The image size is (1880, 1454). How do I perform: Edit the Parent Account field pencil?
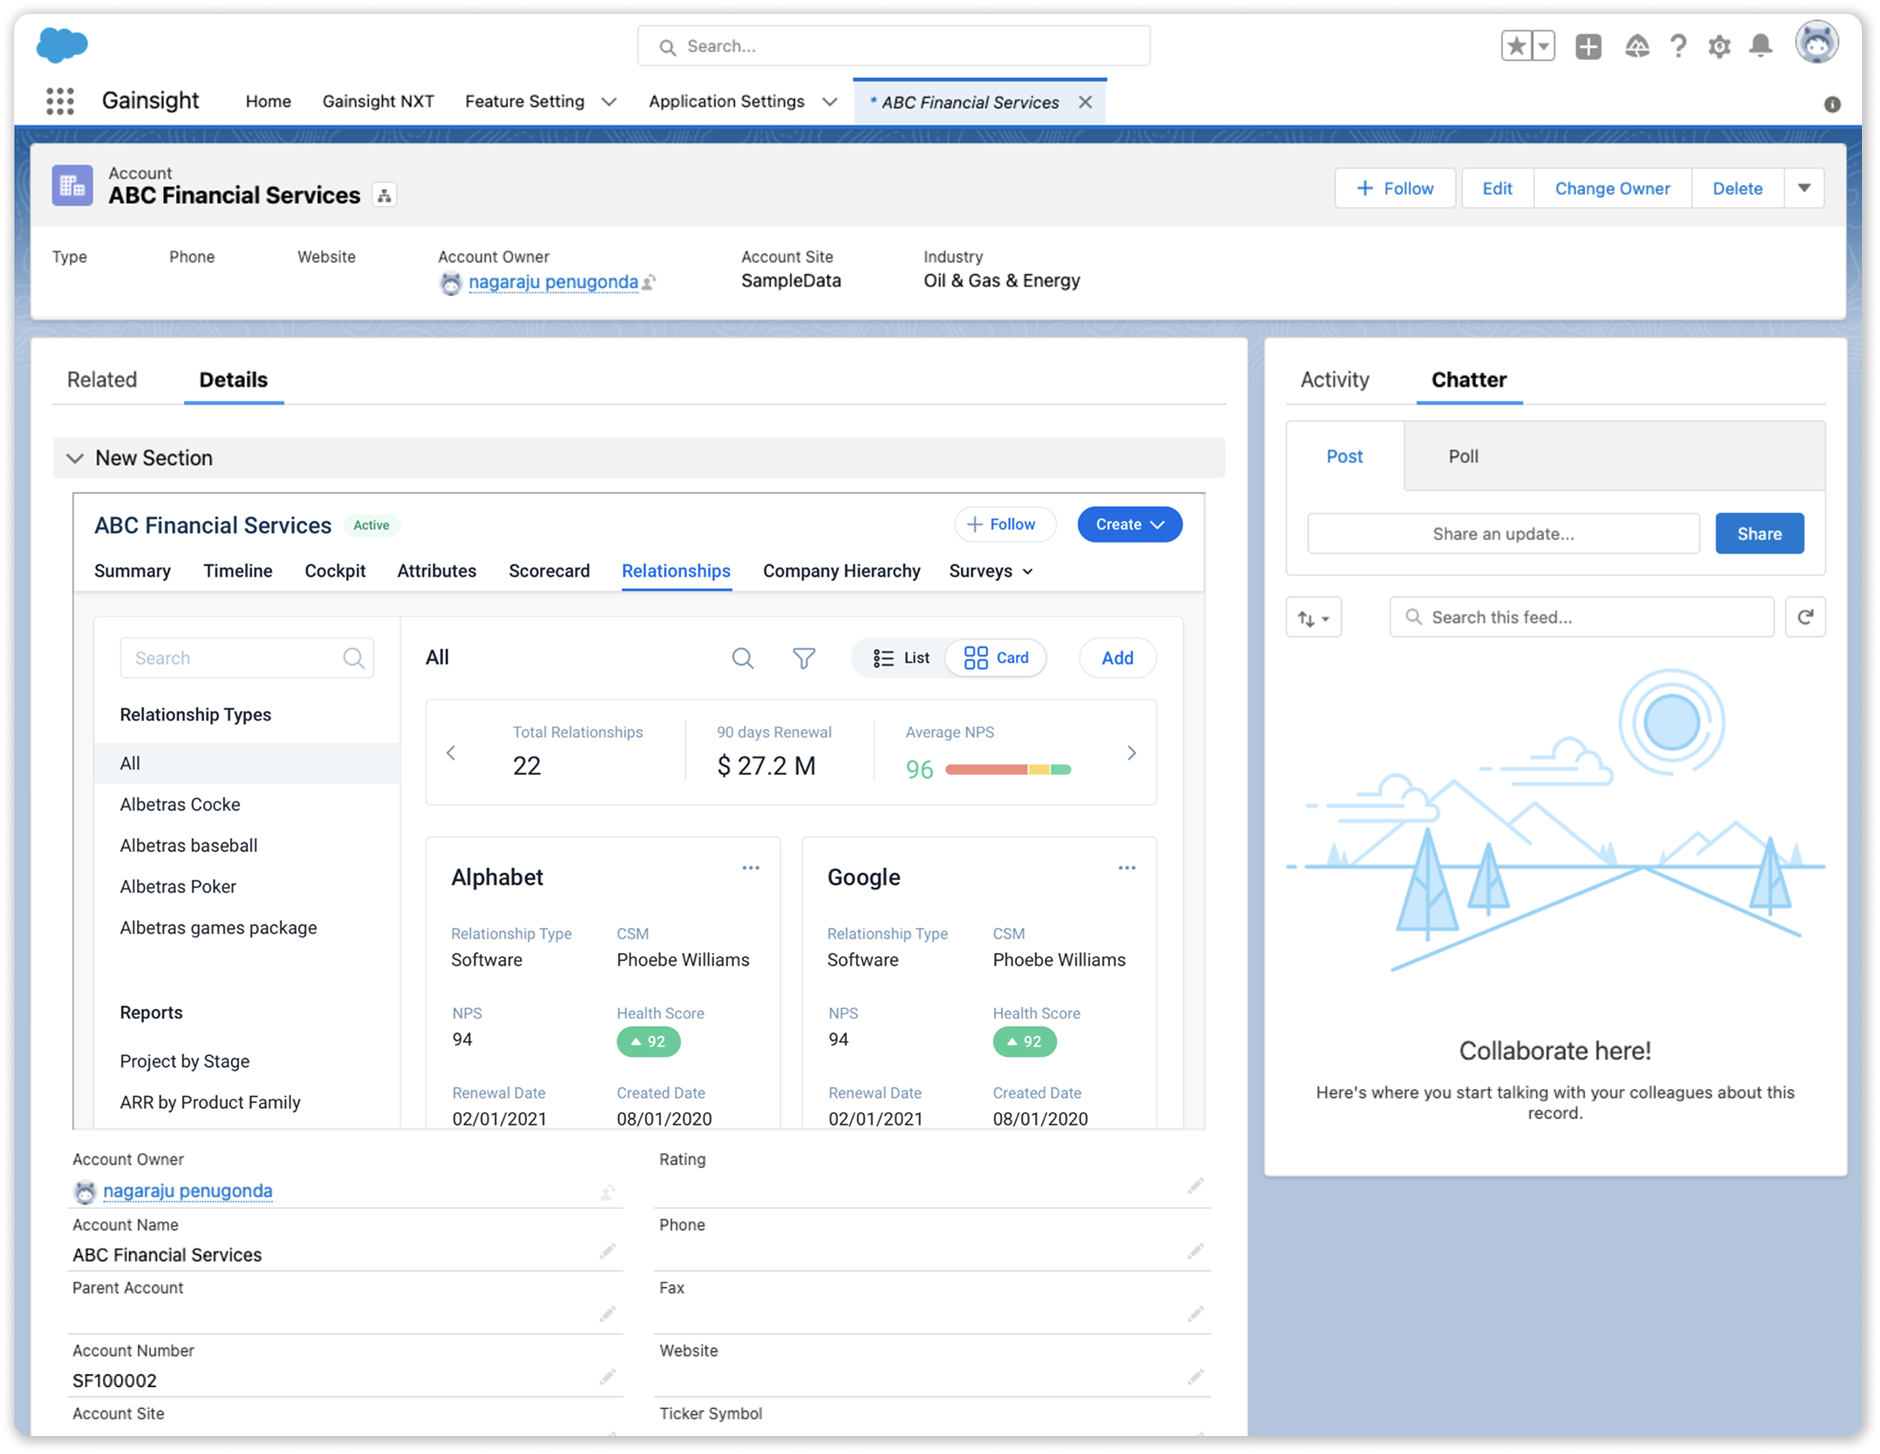pyautogui.click(x=607, y=1314)
